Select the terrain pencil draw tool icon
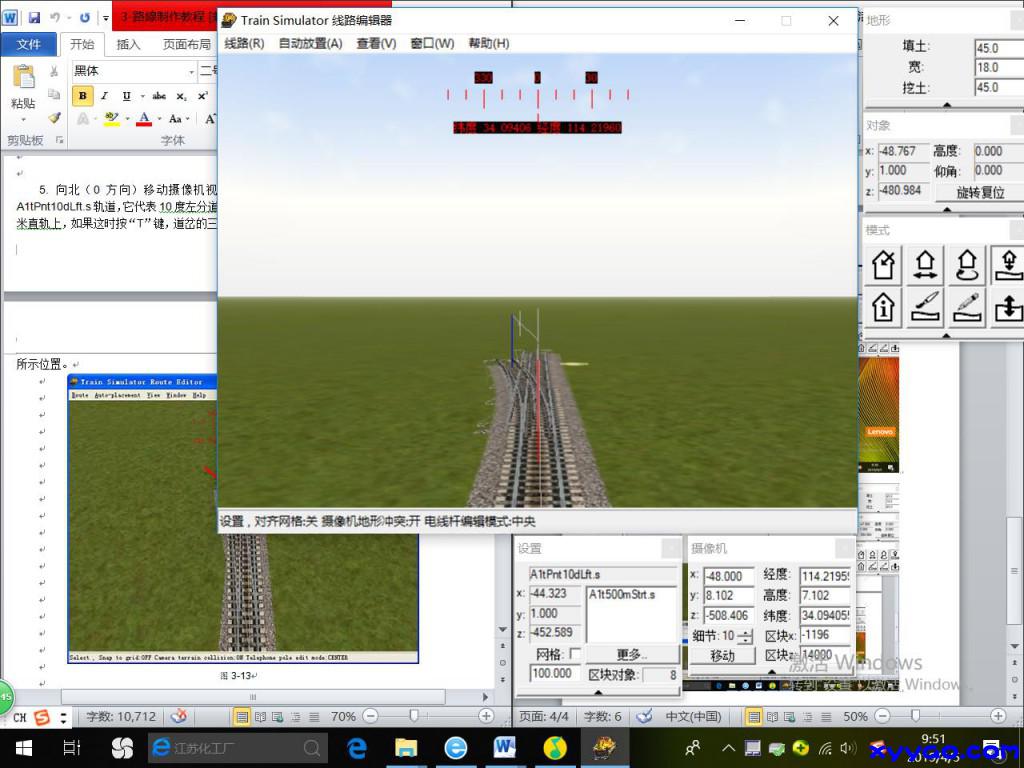Screen dimensions: 1024x768 click(966, 307)
